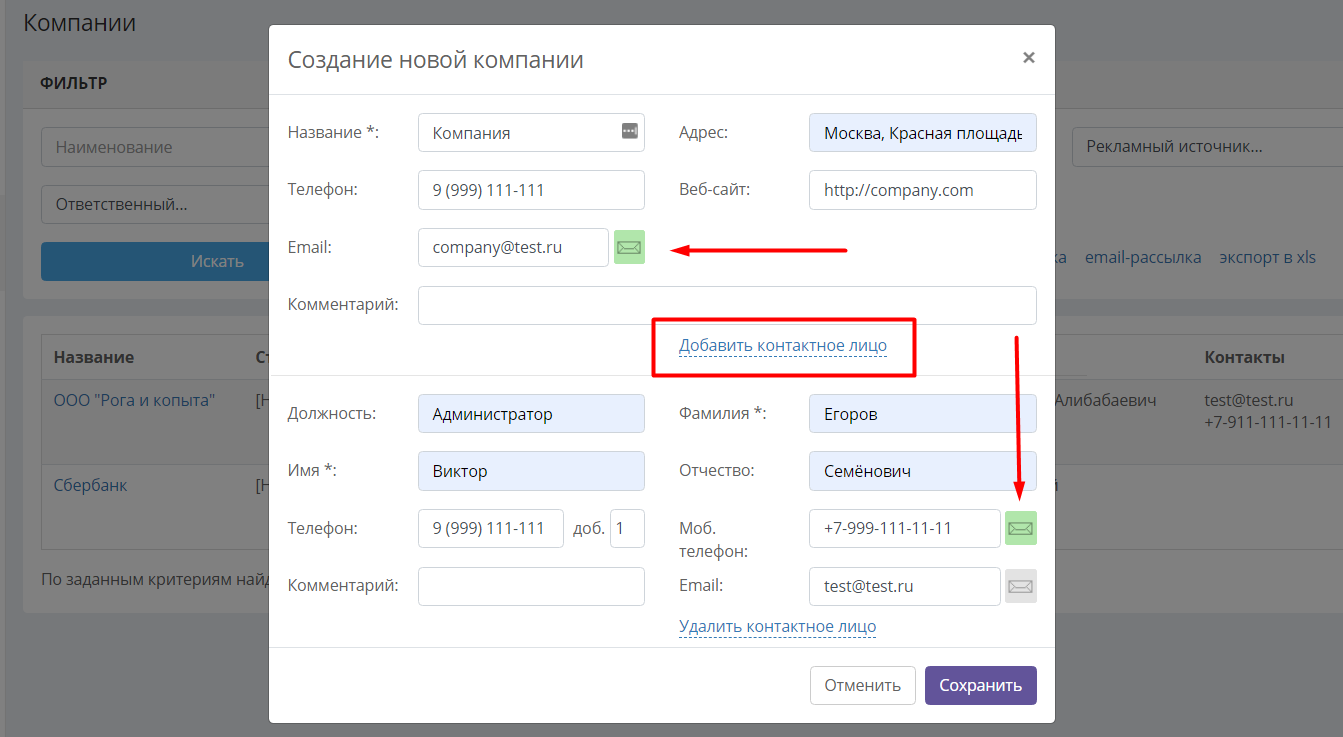
Task: Click the green envelope icon beside mobile phone
Action: coord(1021,528)
